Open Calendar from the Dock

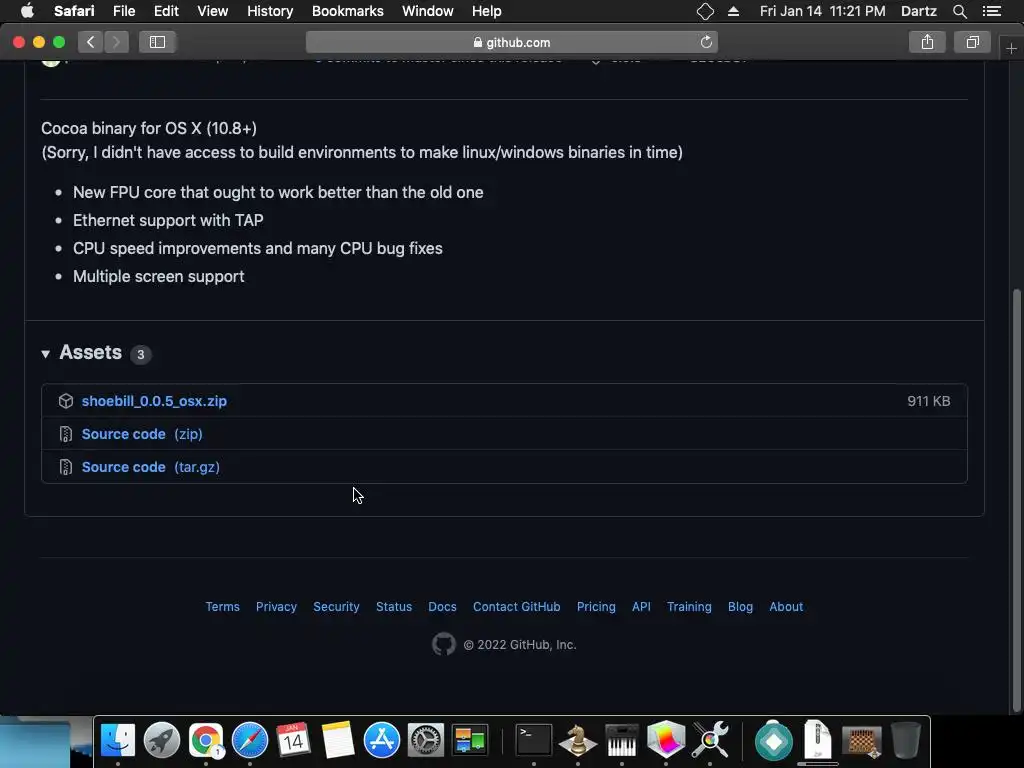293,741
